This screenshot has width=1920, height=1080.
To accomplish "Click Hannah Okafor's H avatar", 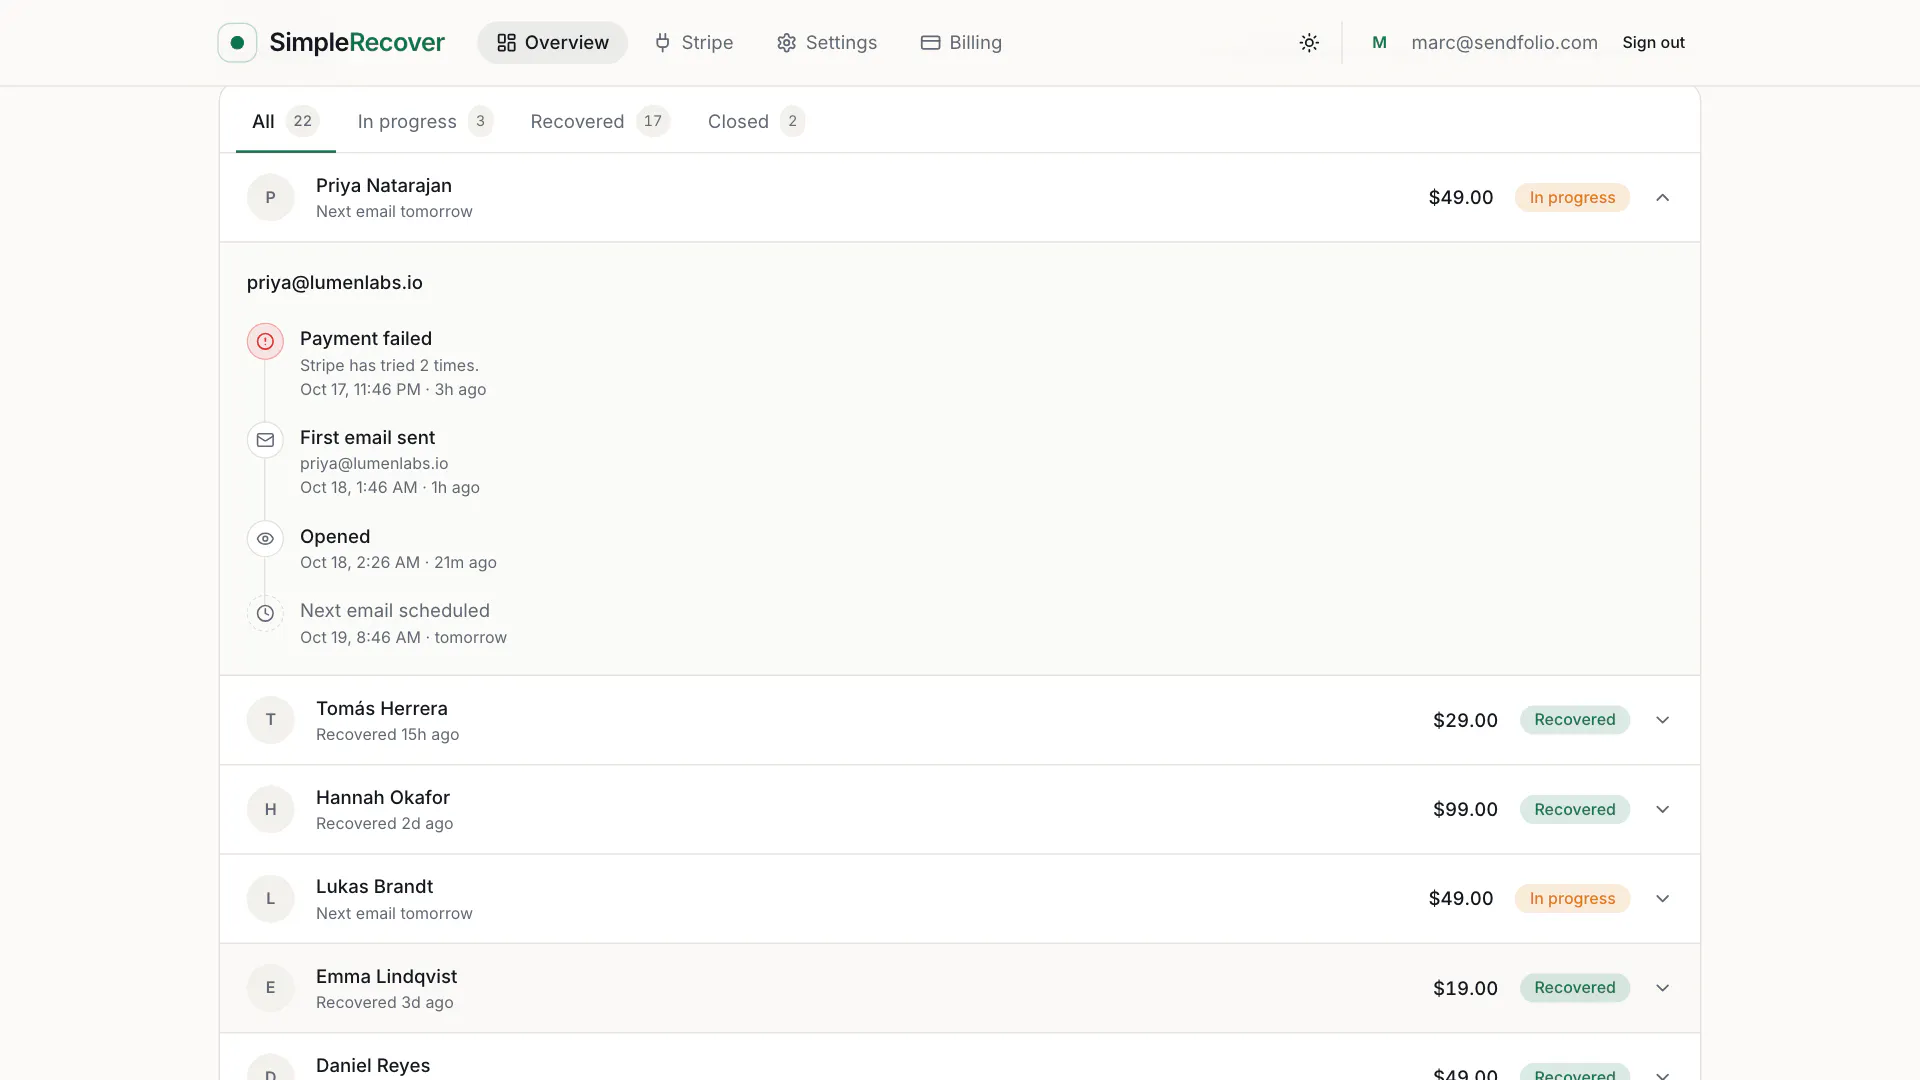I will 270,809.
